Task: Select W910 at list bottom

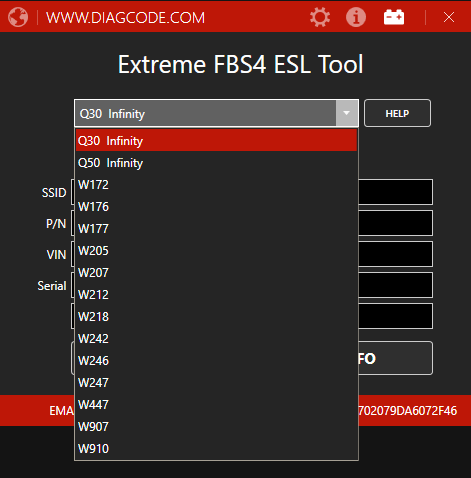Action: coord(216,449)
